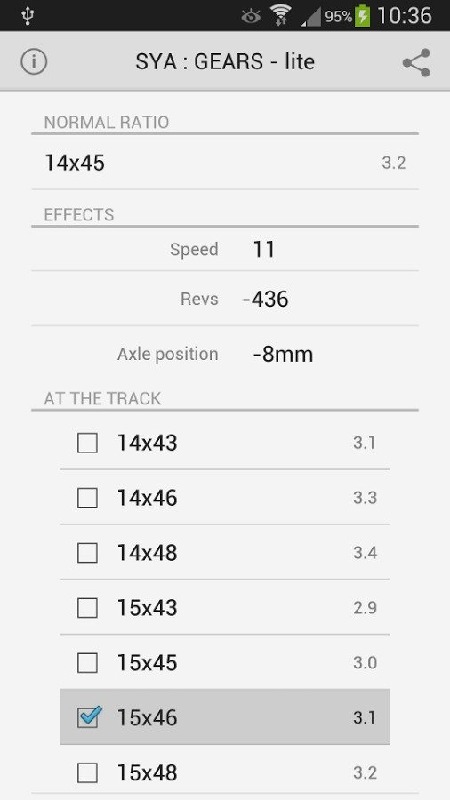
Task: Tap the share icon
Action: click(416, 62)
